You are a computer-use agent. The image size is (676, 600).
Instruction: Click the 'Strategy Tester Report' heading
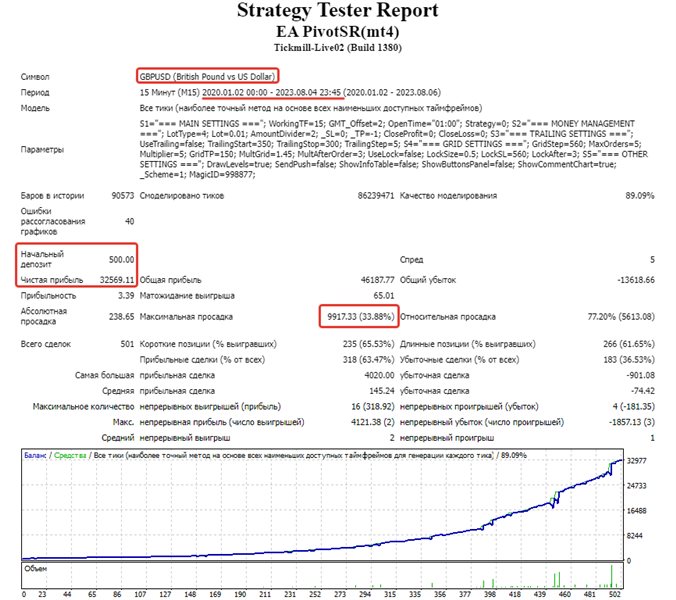click(338, 11)
